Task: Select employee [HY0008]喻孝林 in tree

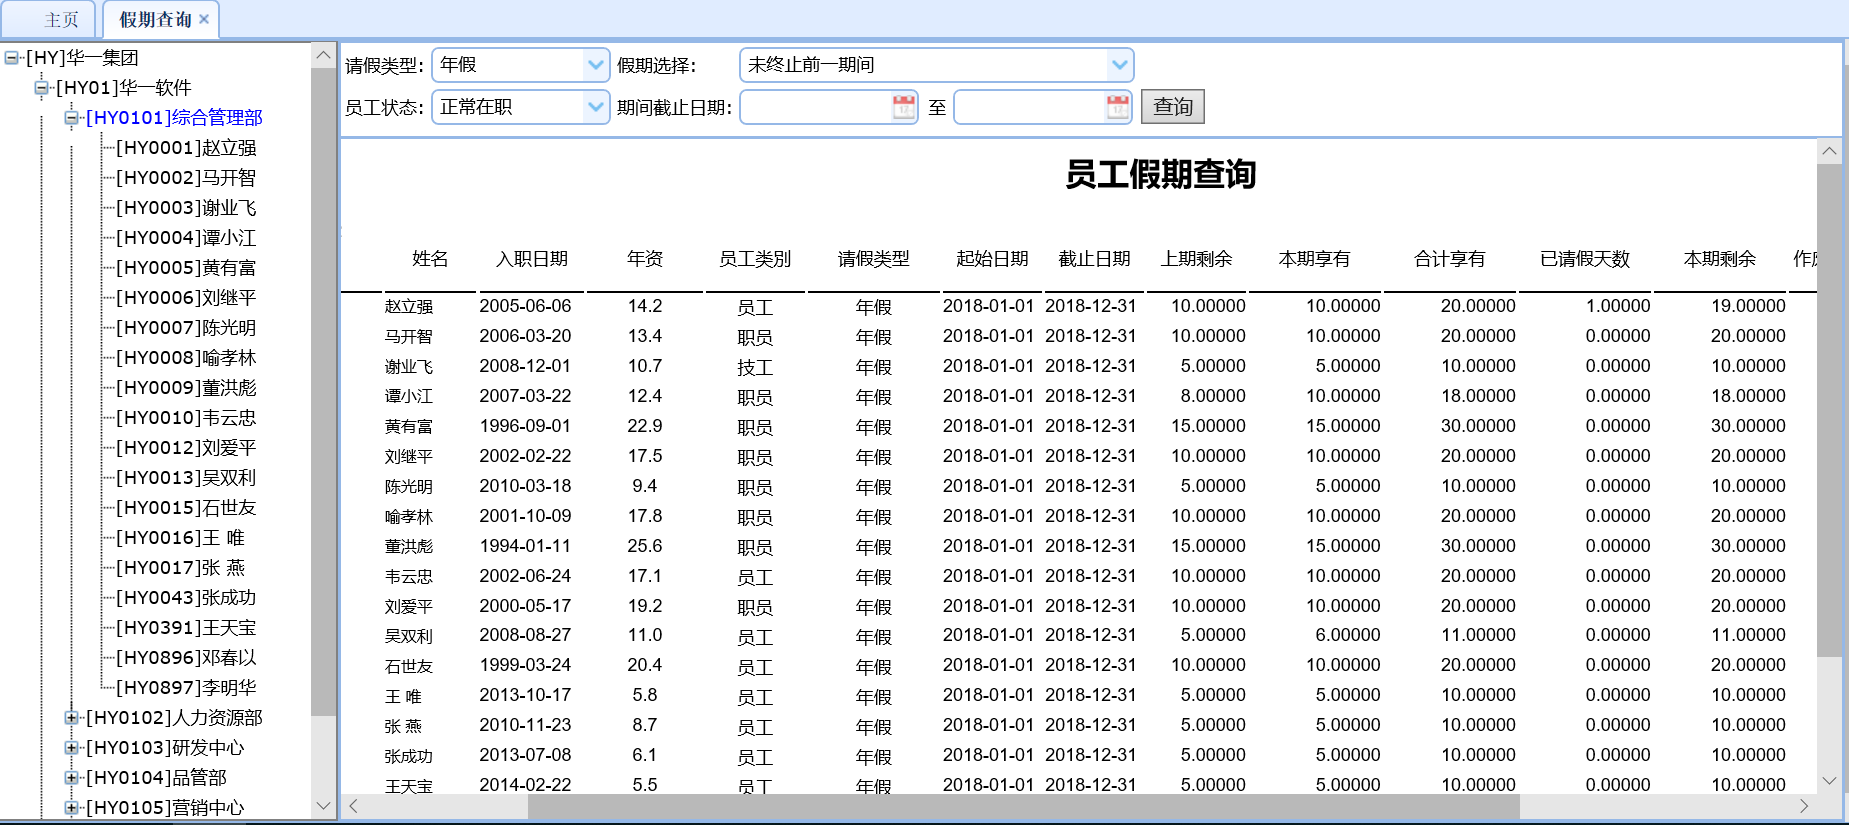Action: click(186, 358)
